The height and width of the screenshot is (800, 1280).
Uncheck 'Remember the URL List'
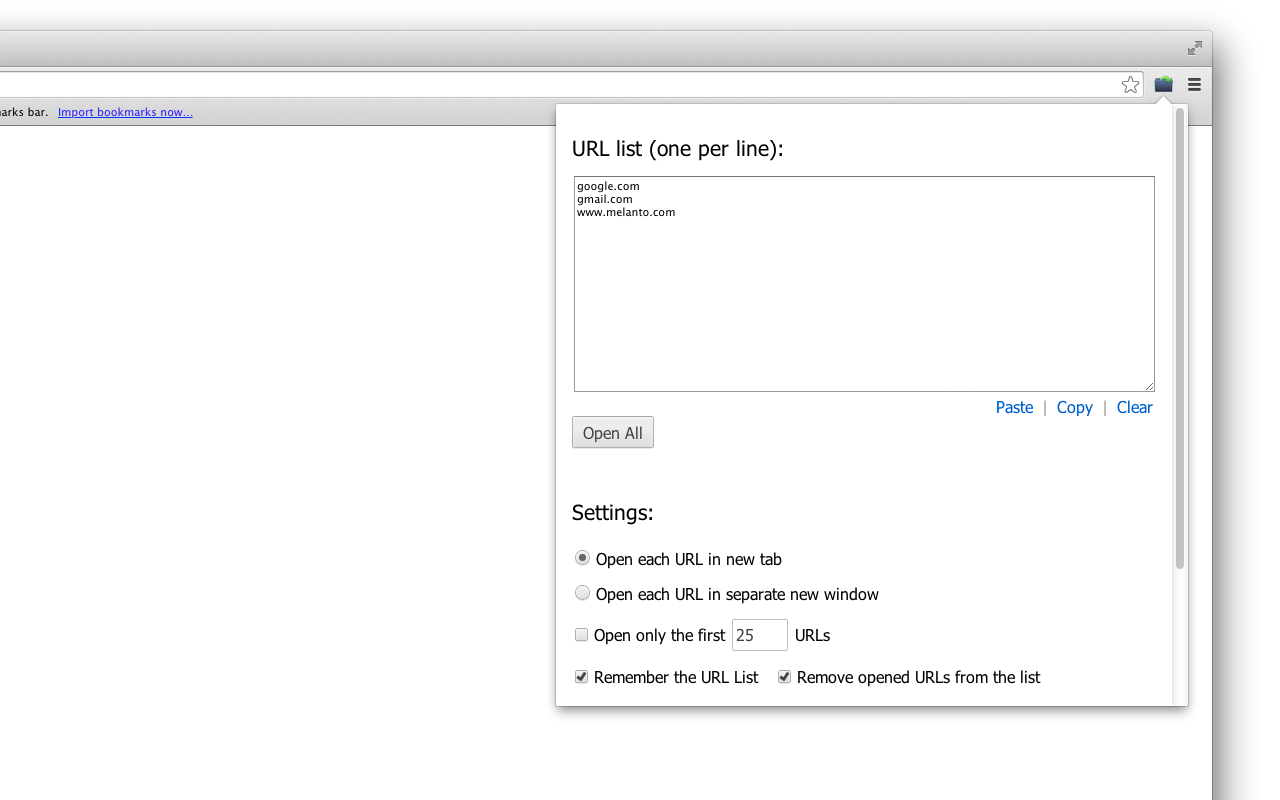tap(581, 677)
